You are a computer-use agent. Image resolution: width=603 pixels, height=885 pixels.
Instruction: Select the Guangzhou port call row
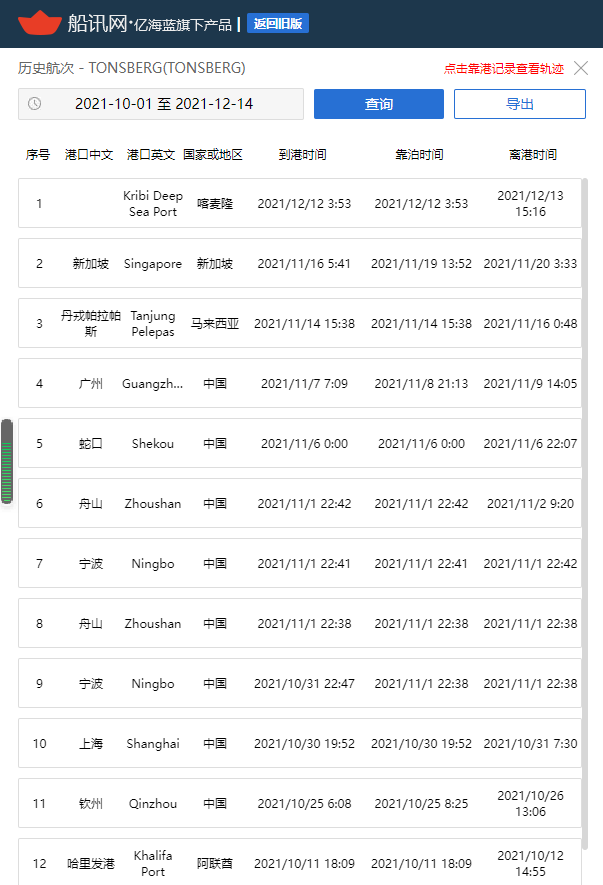pyautogui.click(x=300, y=383)
